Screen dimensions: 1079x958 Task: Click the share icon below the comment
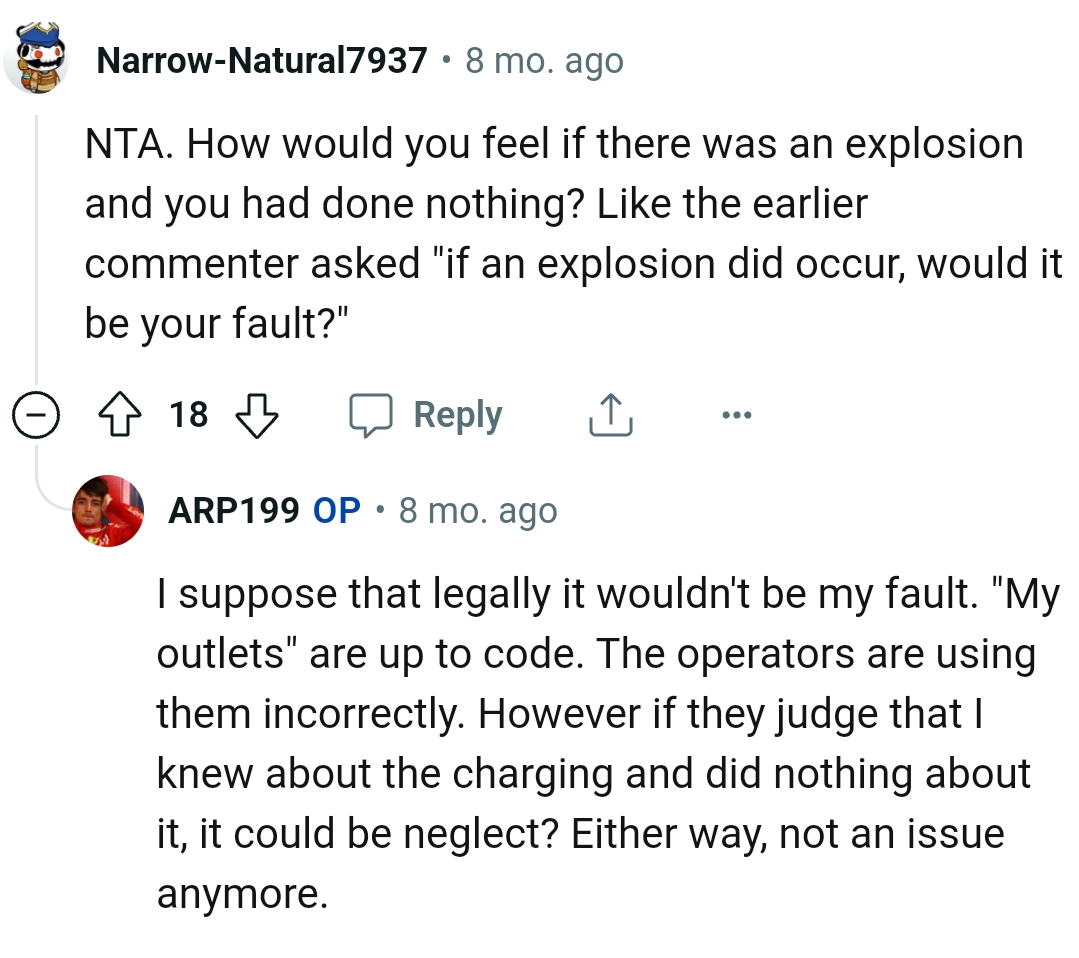point(610,415)
